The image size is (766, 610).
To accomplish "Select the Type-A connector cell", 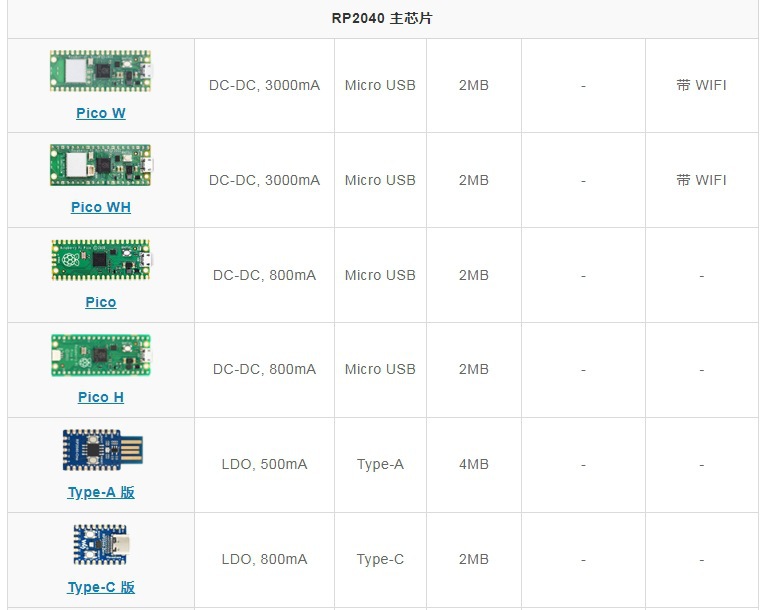I will pyautogui.click(x=380, y=464).
